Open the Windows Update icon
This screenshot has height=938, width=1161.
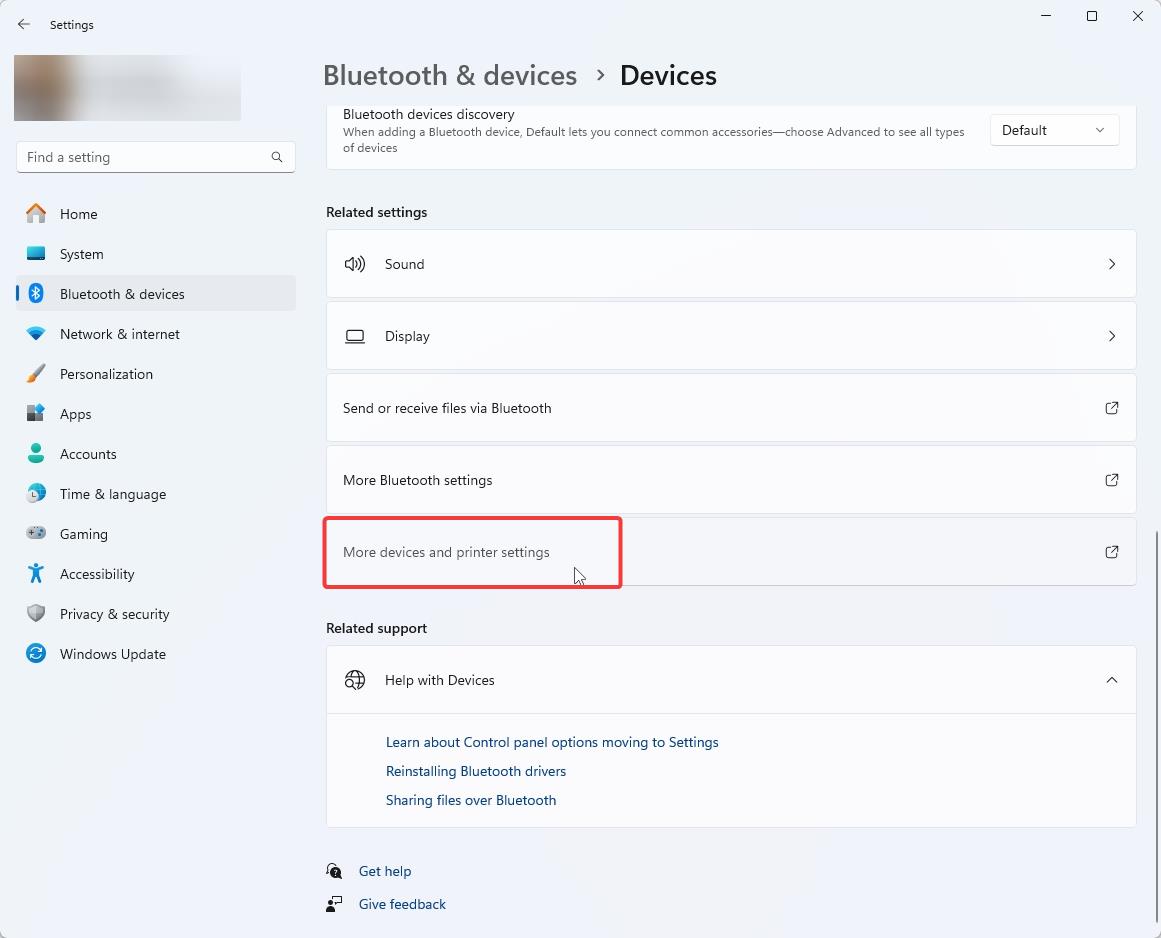[x=36, y=654]
